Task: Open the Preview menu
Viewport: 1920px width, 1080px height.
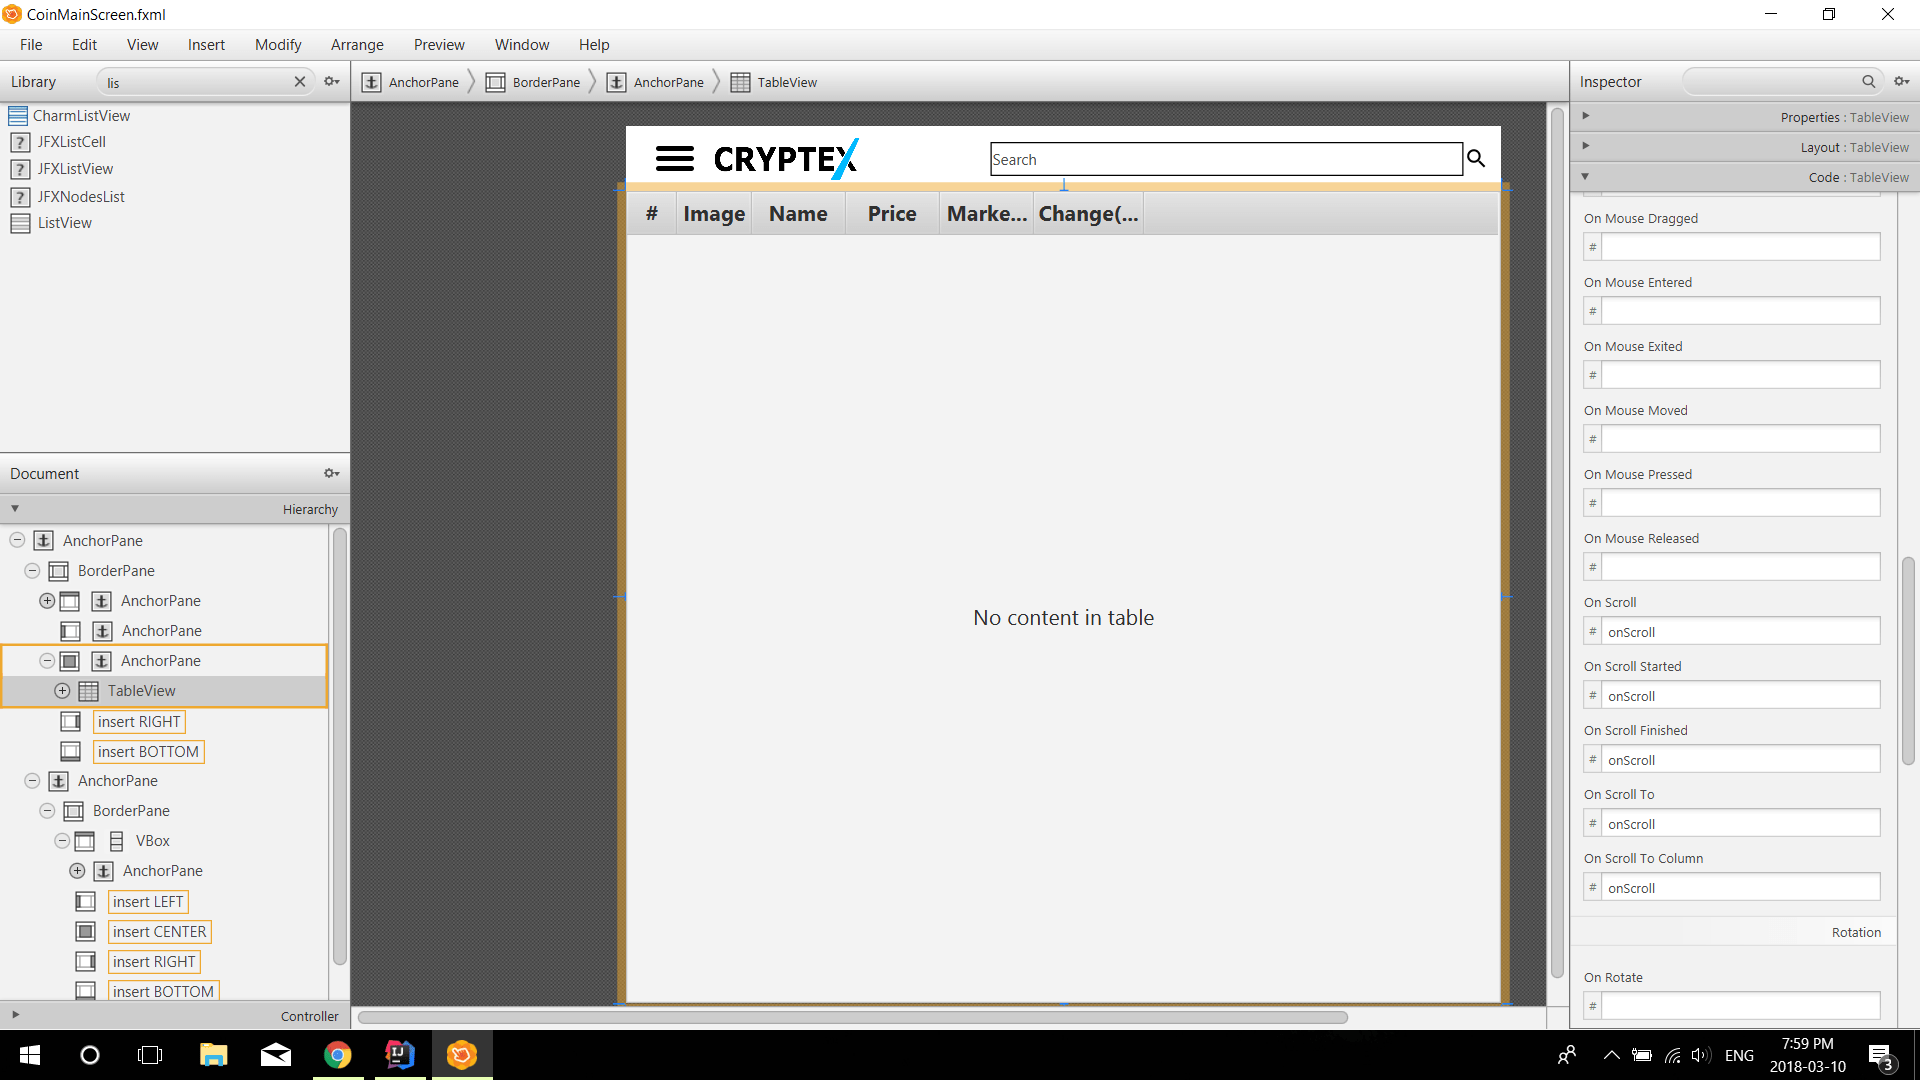Action: click(438, 44)
